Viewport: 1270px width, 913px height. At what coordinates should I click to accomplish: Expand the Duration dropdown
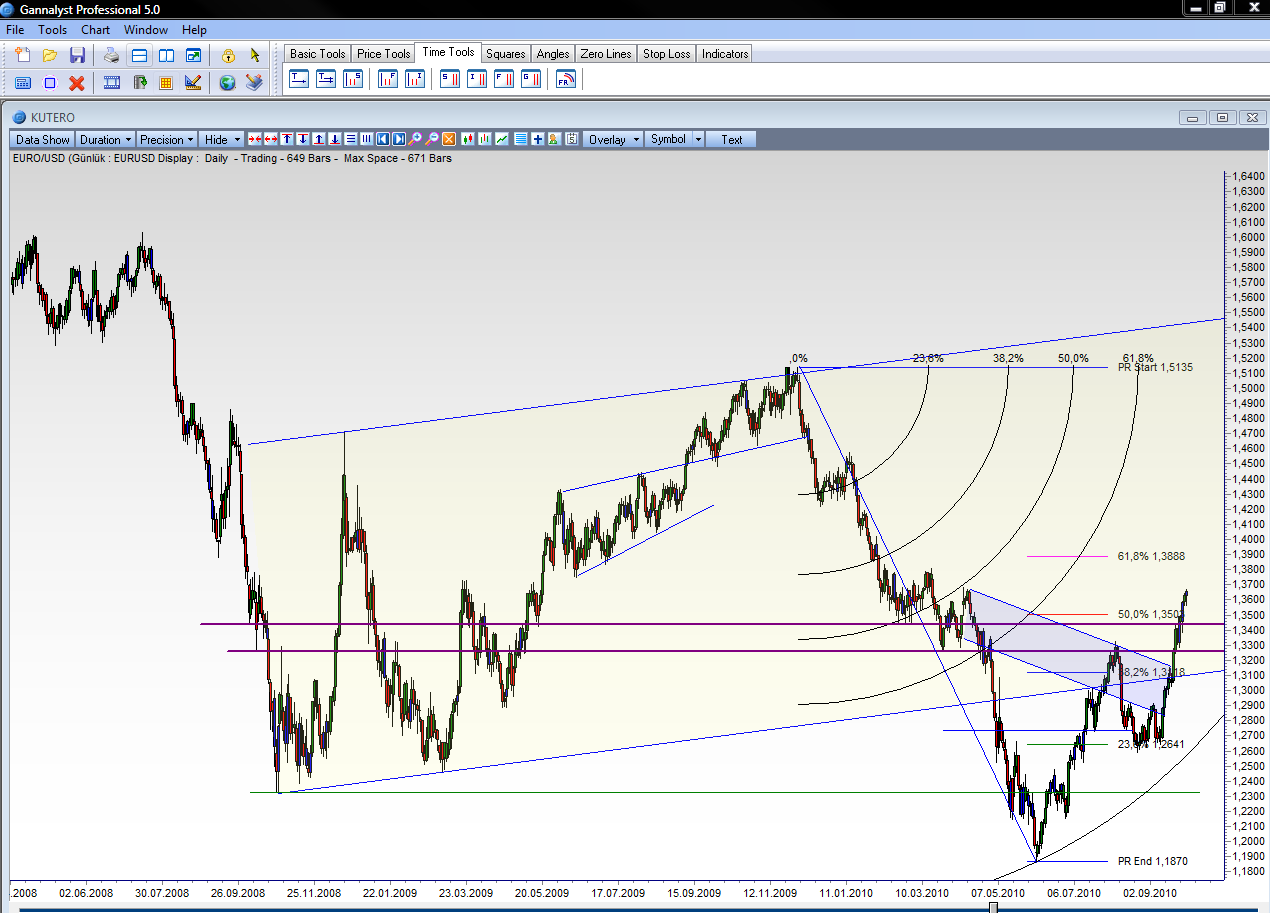click(x=106, y=139)
